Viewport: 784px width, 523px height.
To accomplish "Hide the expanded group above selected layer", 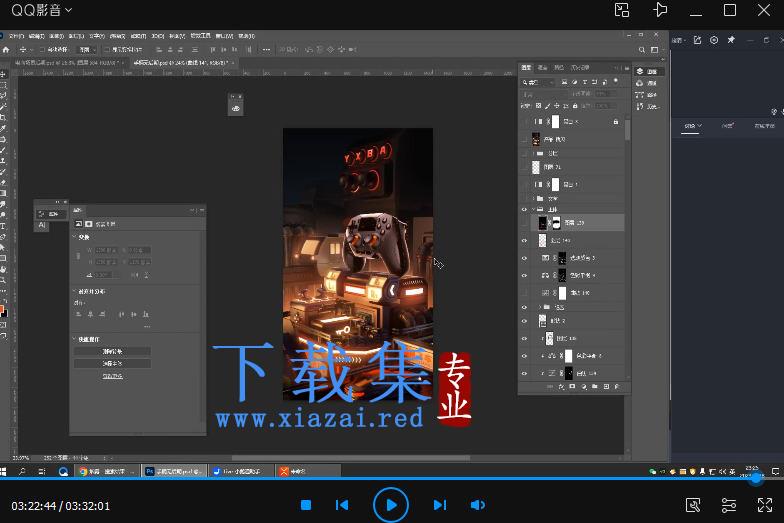I will click(x=524, y=210).
